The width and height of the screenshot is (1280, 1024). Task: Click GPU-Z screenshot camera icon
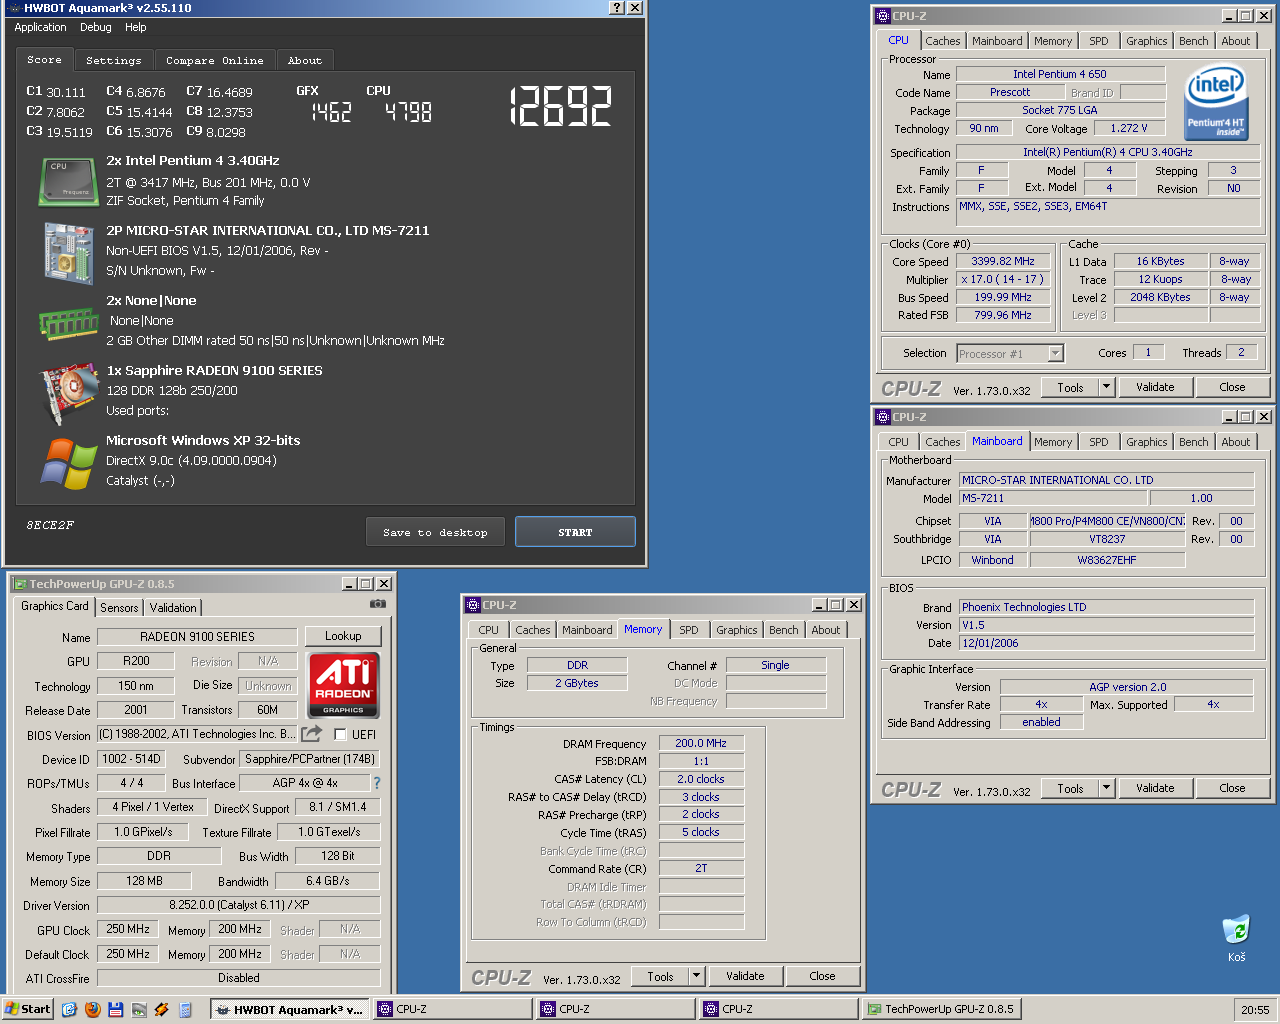(x=377, y=603)
